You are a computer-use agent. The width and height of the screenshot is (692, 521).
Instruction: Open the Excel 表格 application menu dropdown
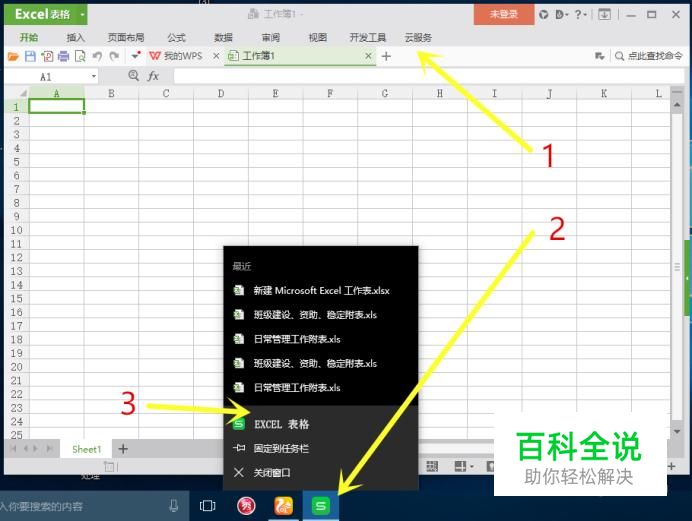(x=82, y=14)
